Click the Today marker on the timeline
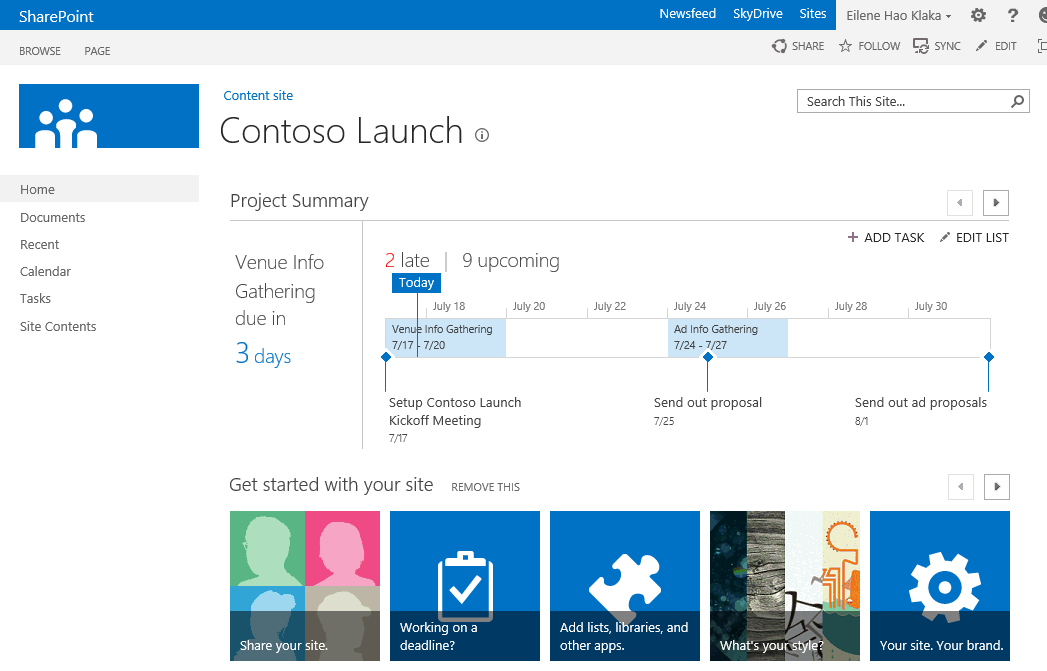Viewport: 1047px width, 671px height. click(x=416, y=283)
